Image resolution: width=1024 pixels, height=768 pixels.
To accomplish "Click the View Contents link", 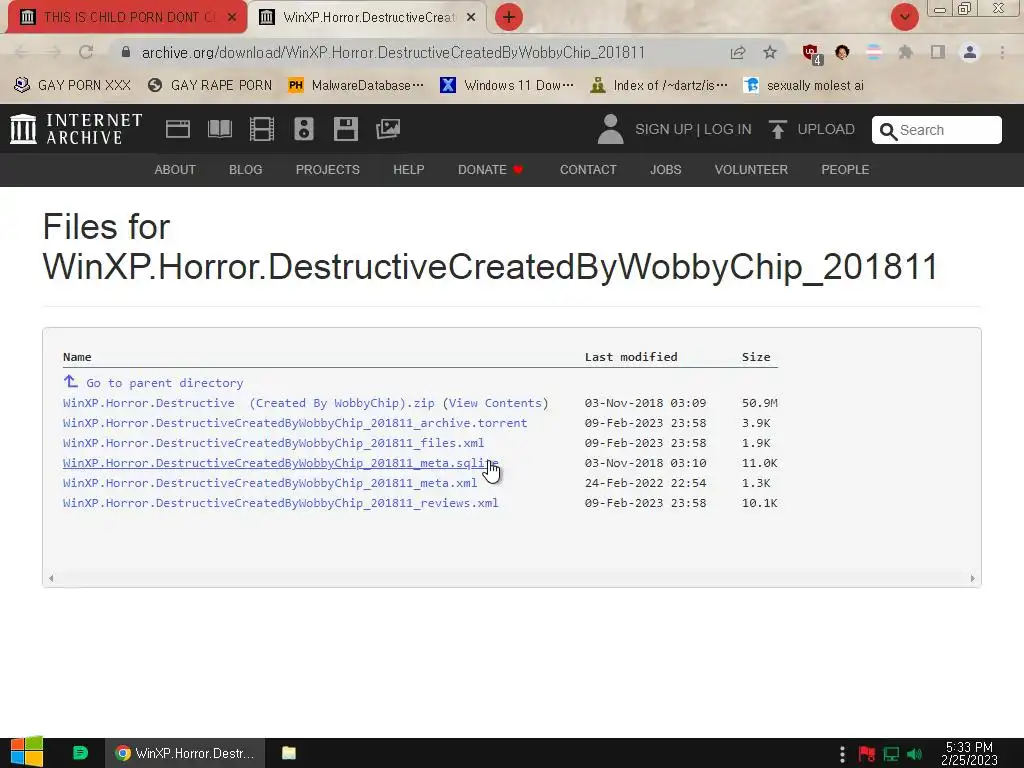I will [495, 403].
